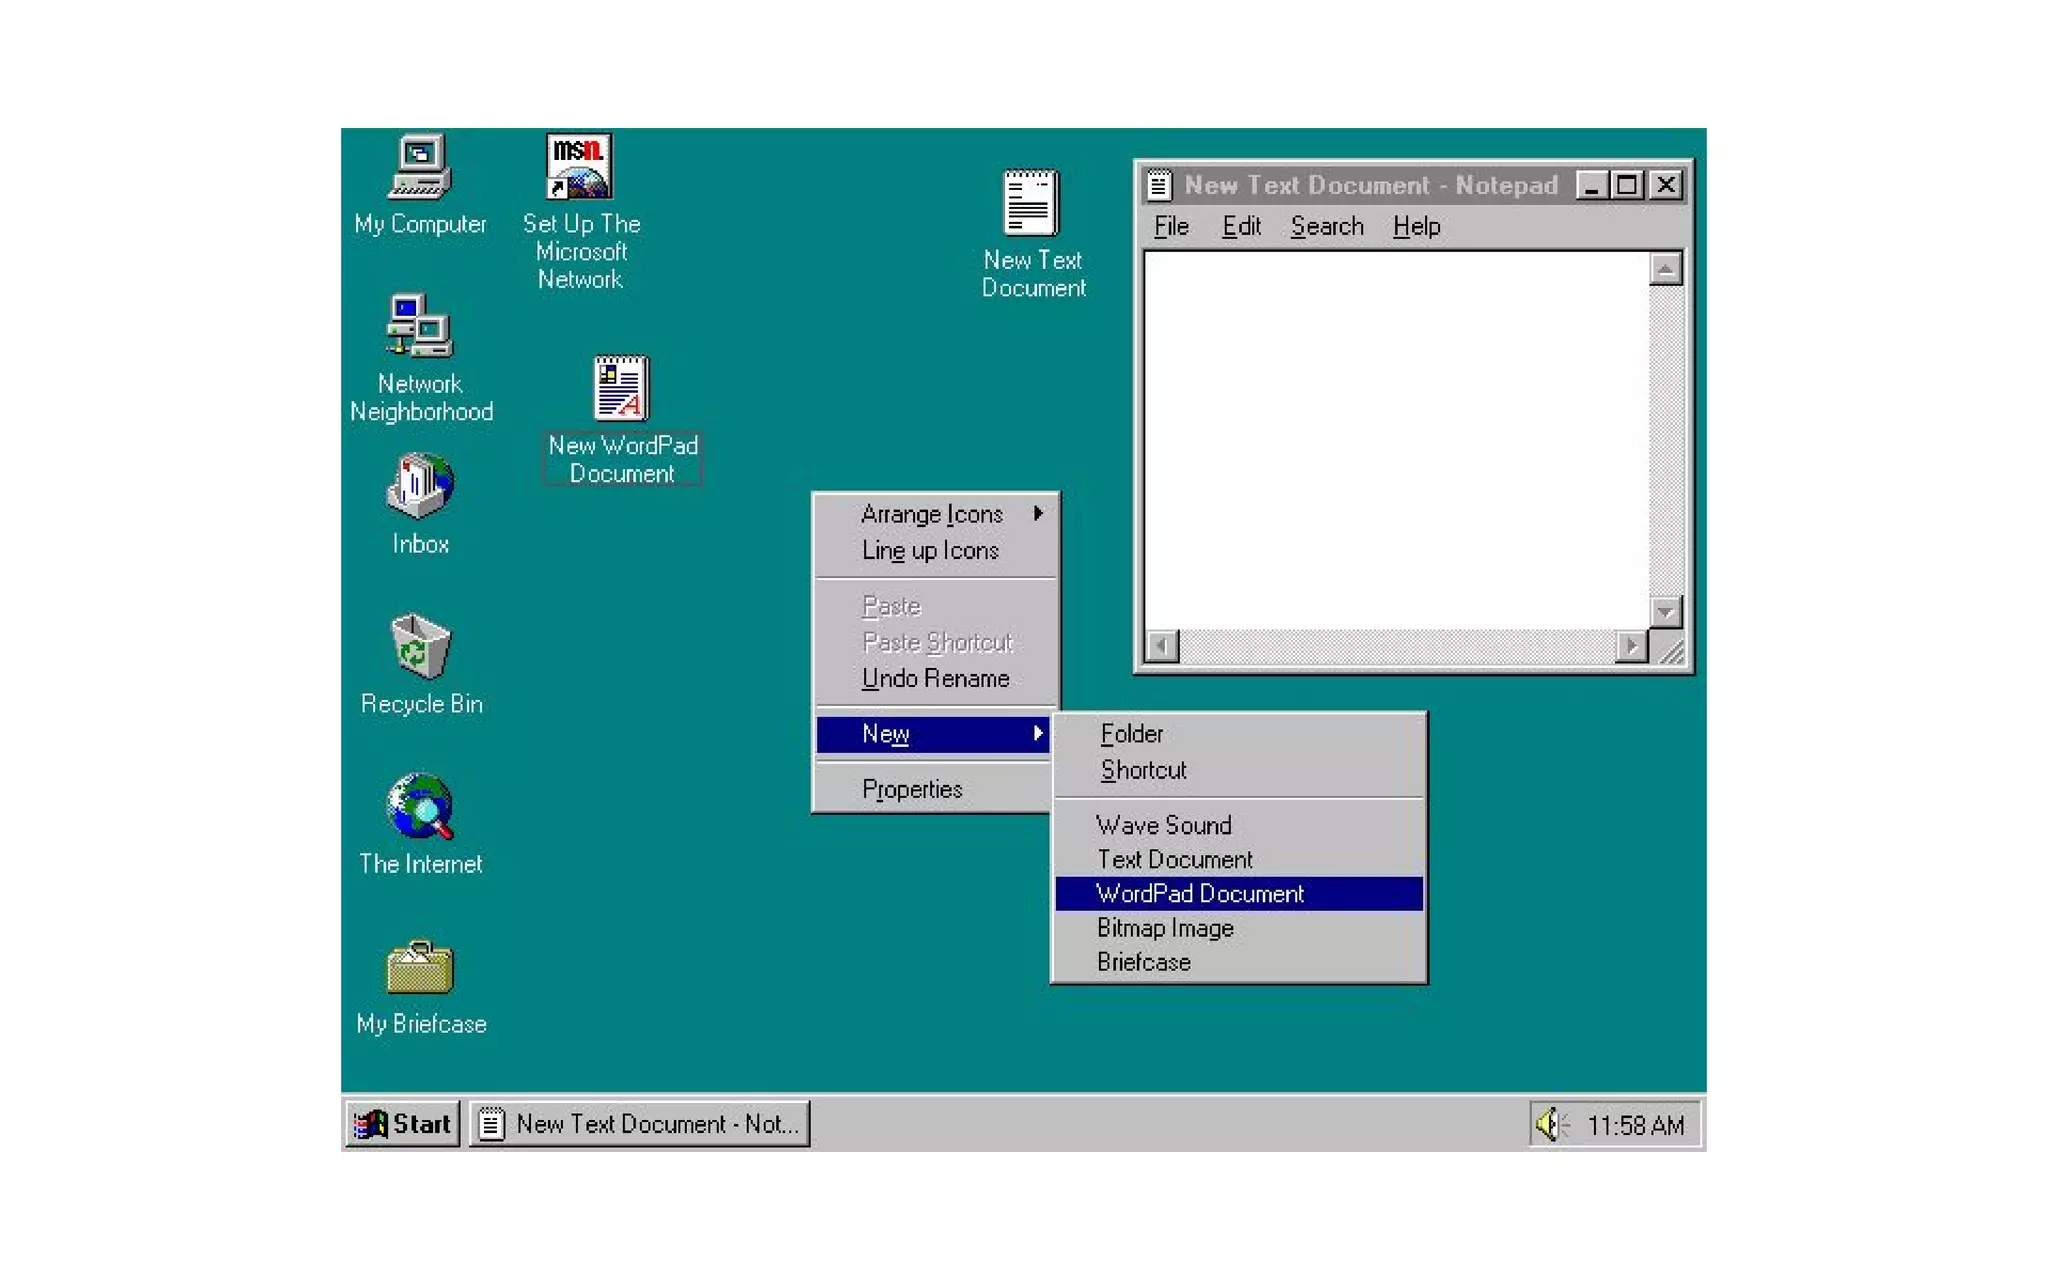Click New Text Document taskbar button

(640, 1124)
